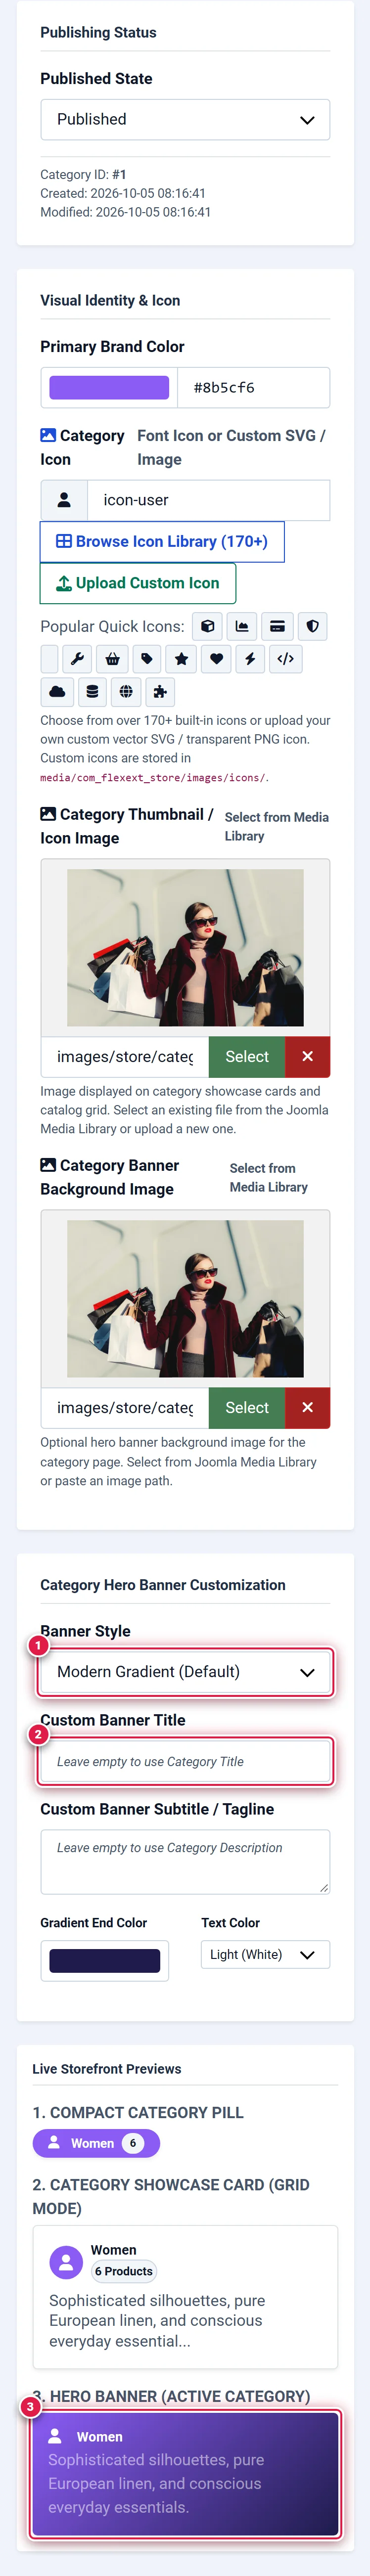Viewport: 370px width, 2576px height.
Task: Select the cube quick icon
Action: tap(207, 626)
